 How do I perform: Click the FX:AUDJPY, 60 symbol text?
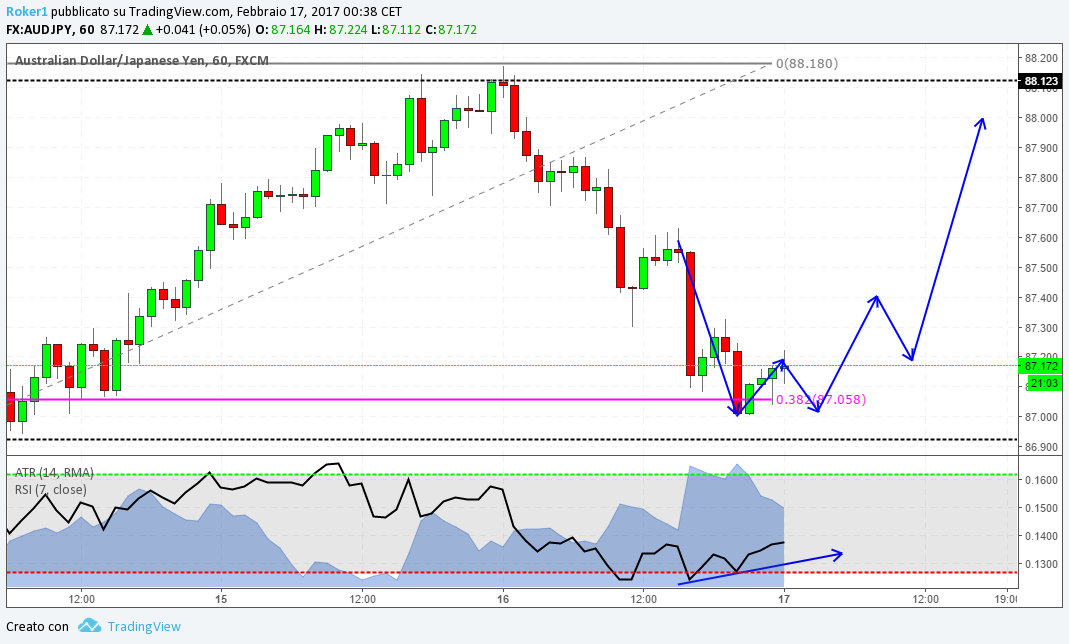(x=50, y=29)
